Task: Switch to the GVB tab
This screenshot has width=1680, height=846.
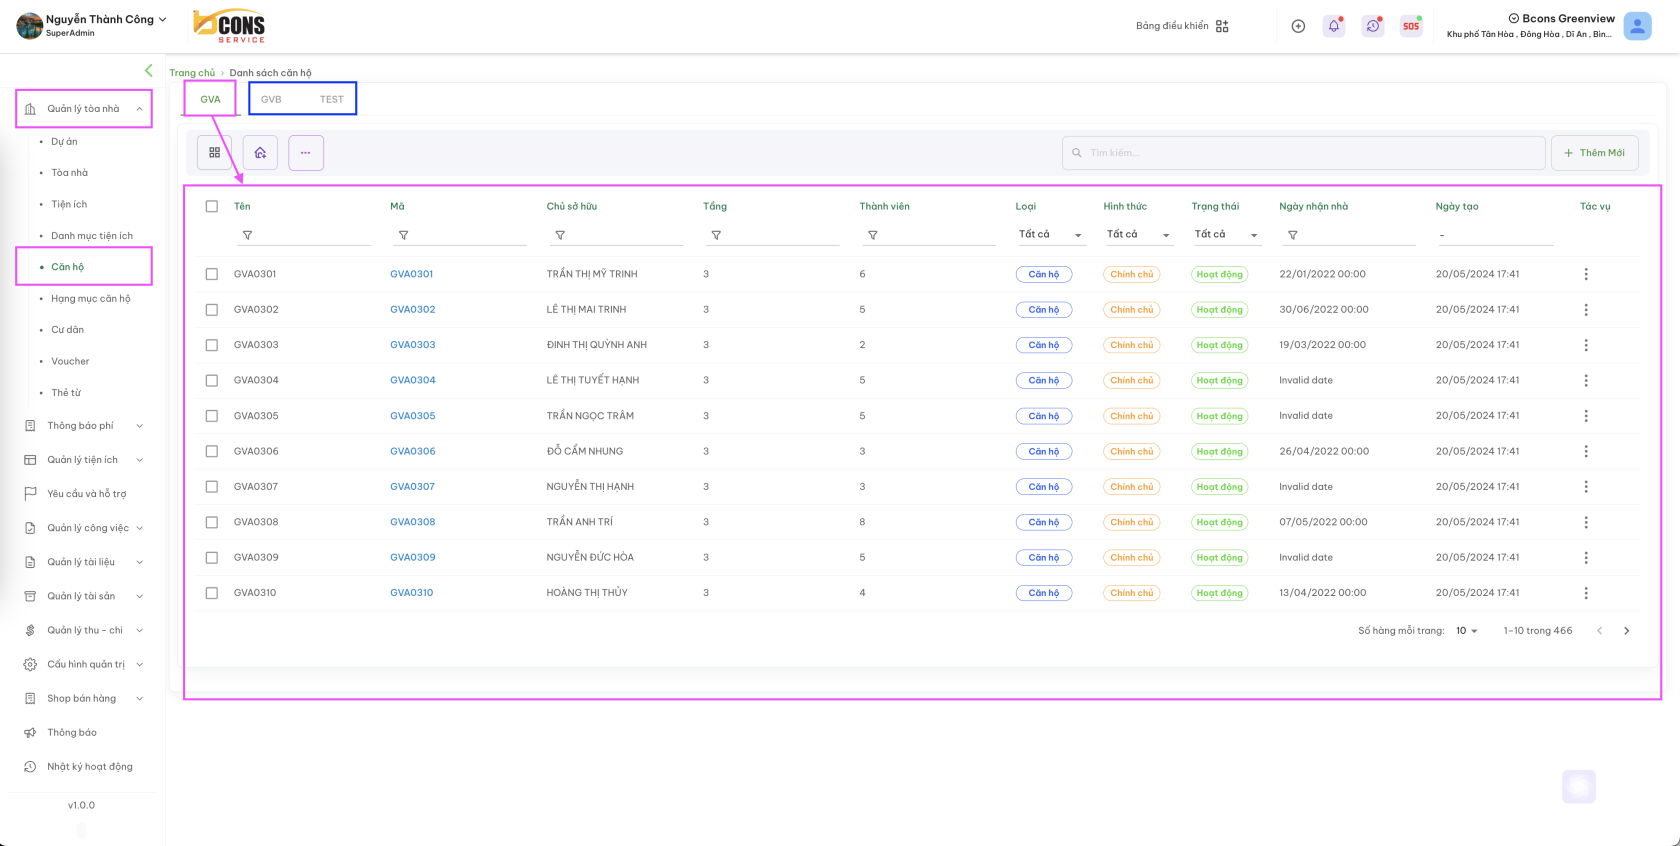Action: click(x=271, y=99)
